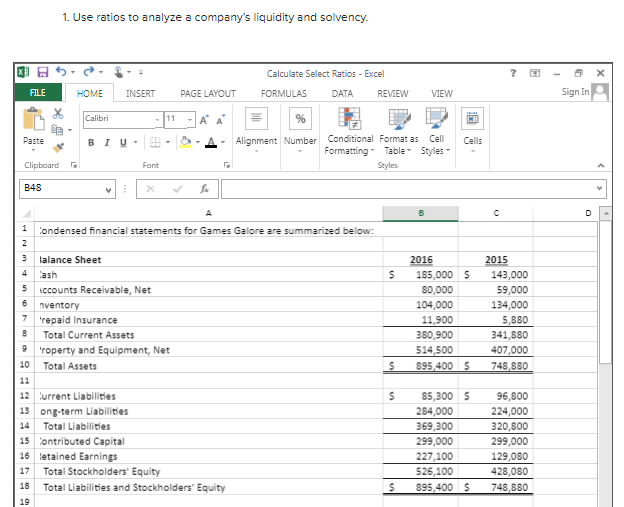This screenshot has width=624, height=507.
Task: Click the Total Current Assets label
Action: point(88,335)
